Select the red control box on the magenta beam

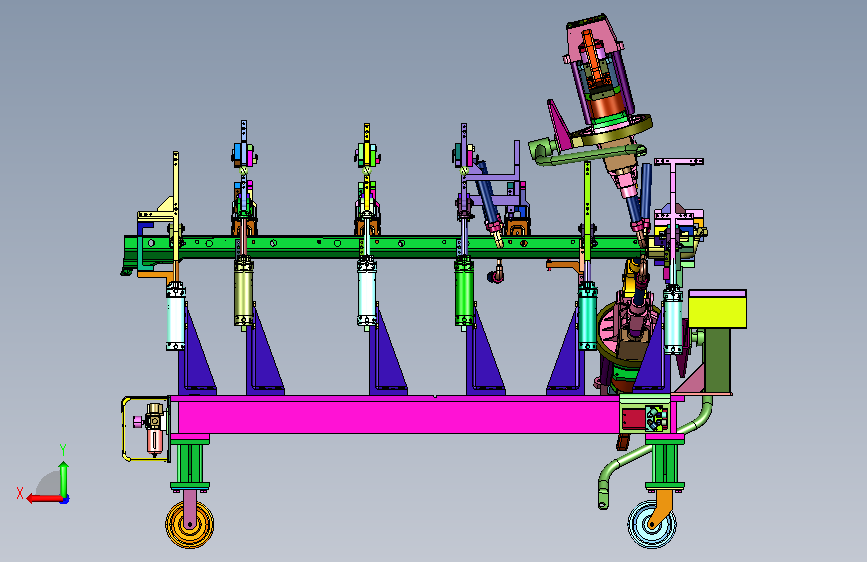pyautogui.click(x=634, y=419)
